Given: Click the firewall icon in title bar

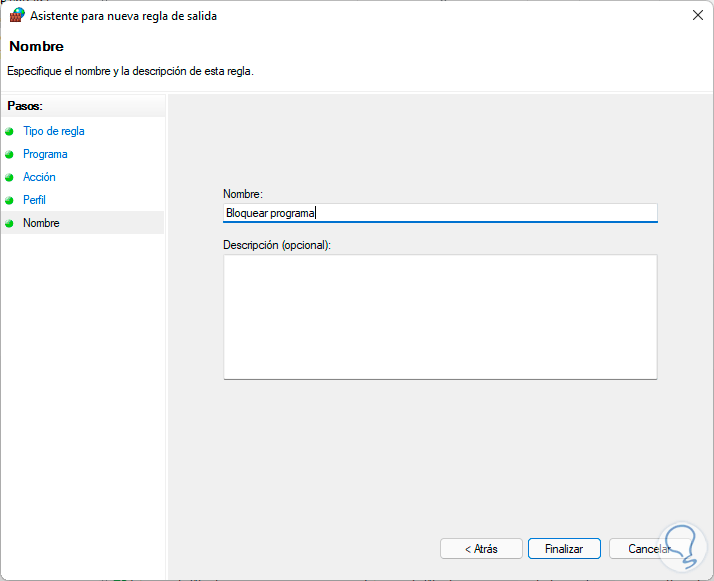Looking at the screenshot, I should click(x=17, y=16).
